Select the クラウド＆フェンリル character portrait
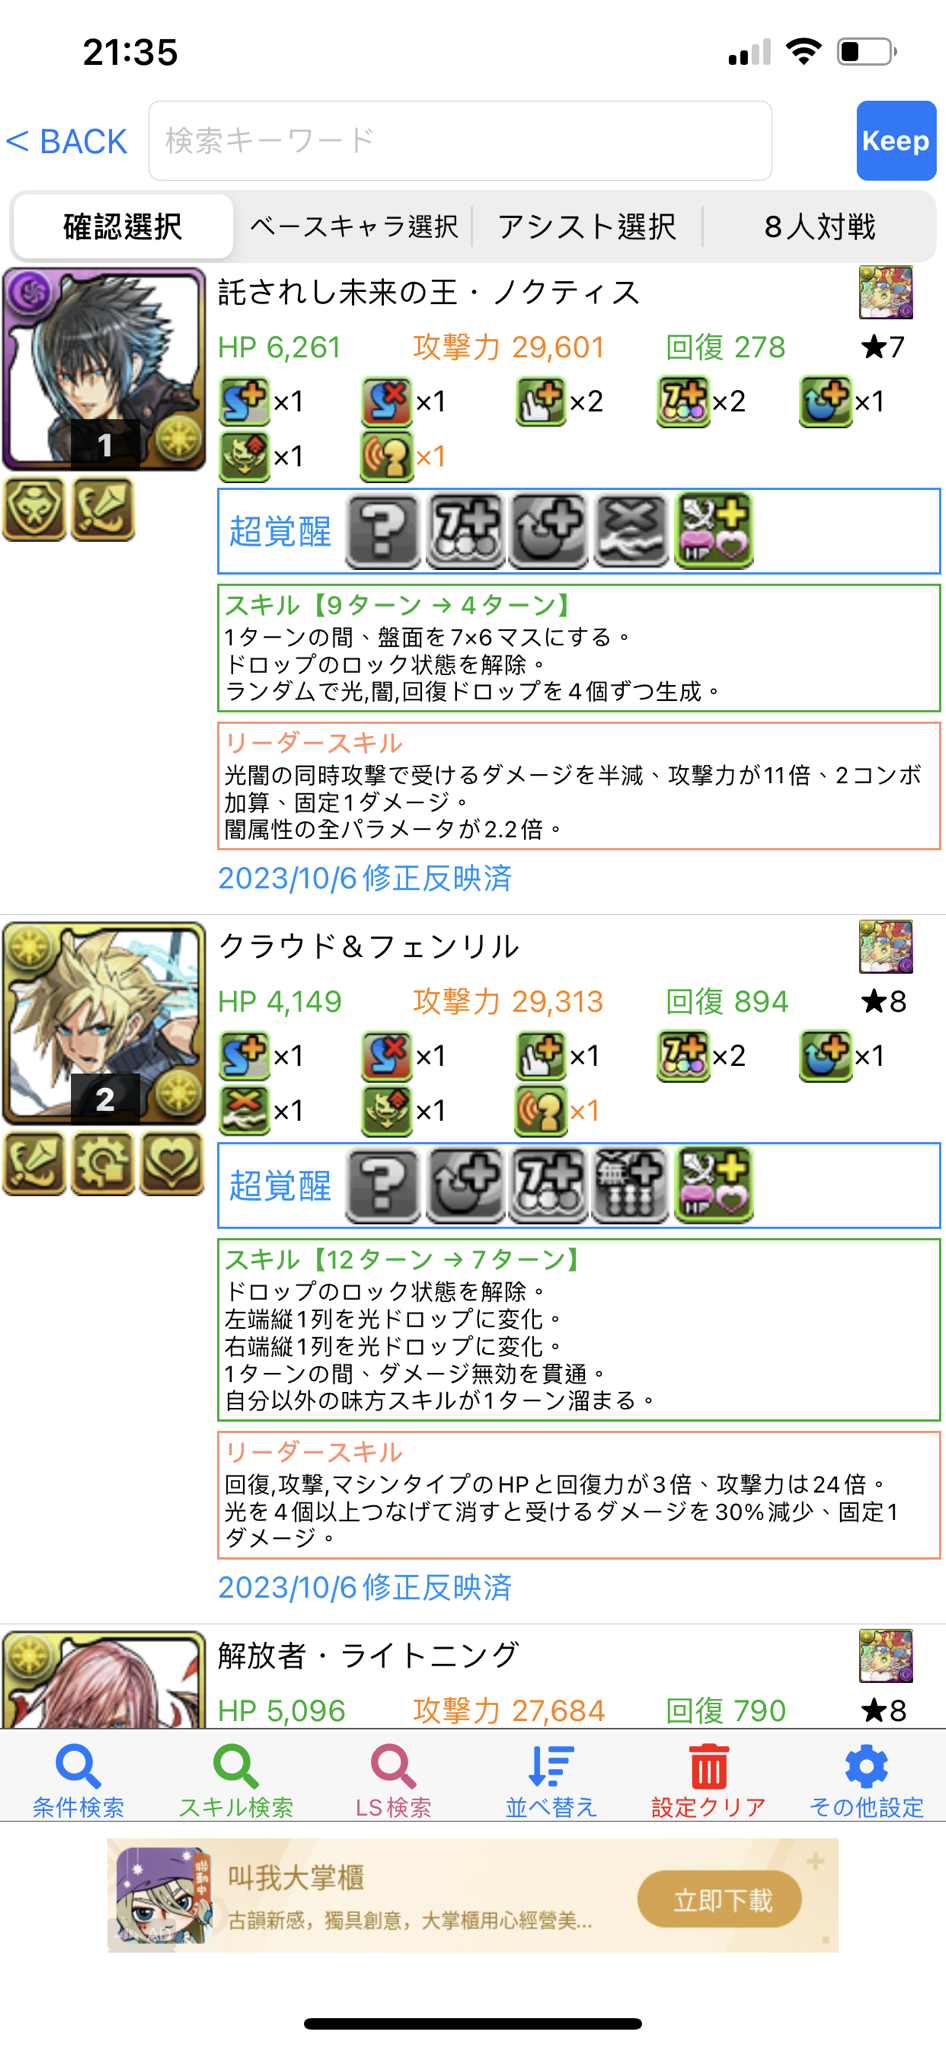946x2048 pixels. point(104,1023)
